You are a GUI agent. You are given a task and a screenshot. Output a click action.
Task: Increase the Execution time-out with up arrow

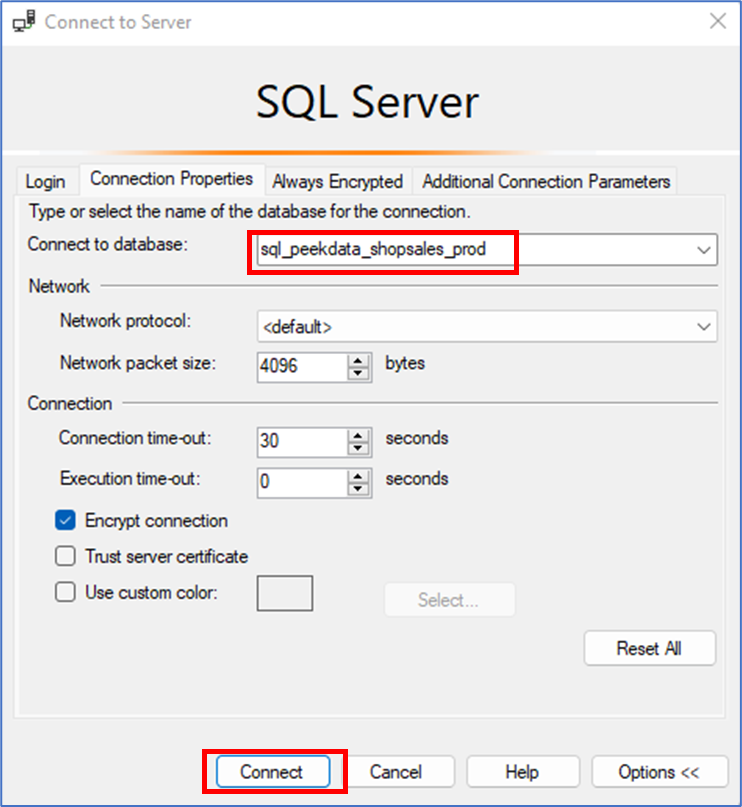coord(358,476)
